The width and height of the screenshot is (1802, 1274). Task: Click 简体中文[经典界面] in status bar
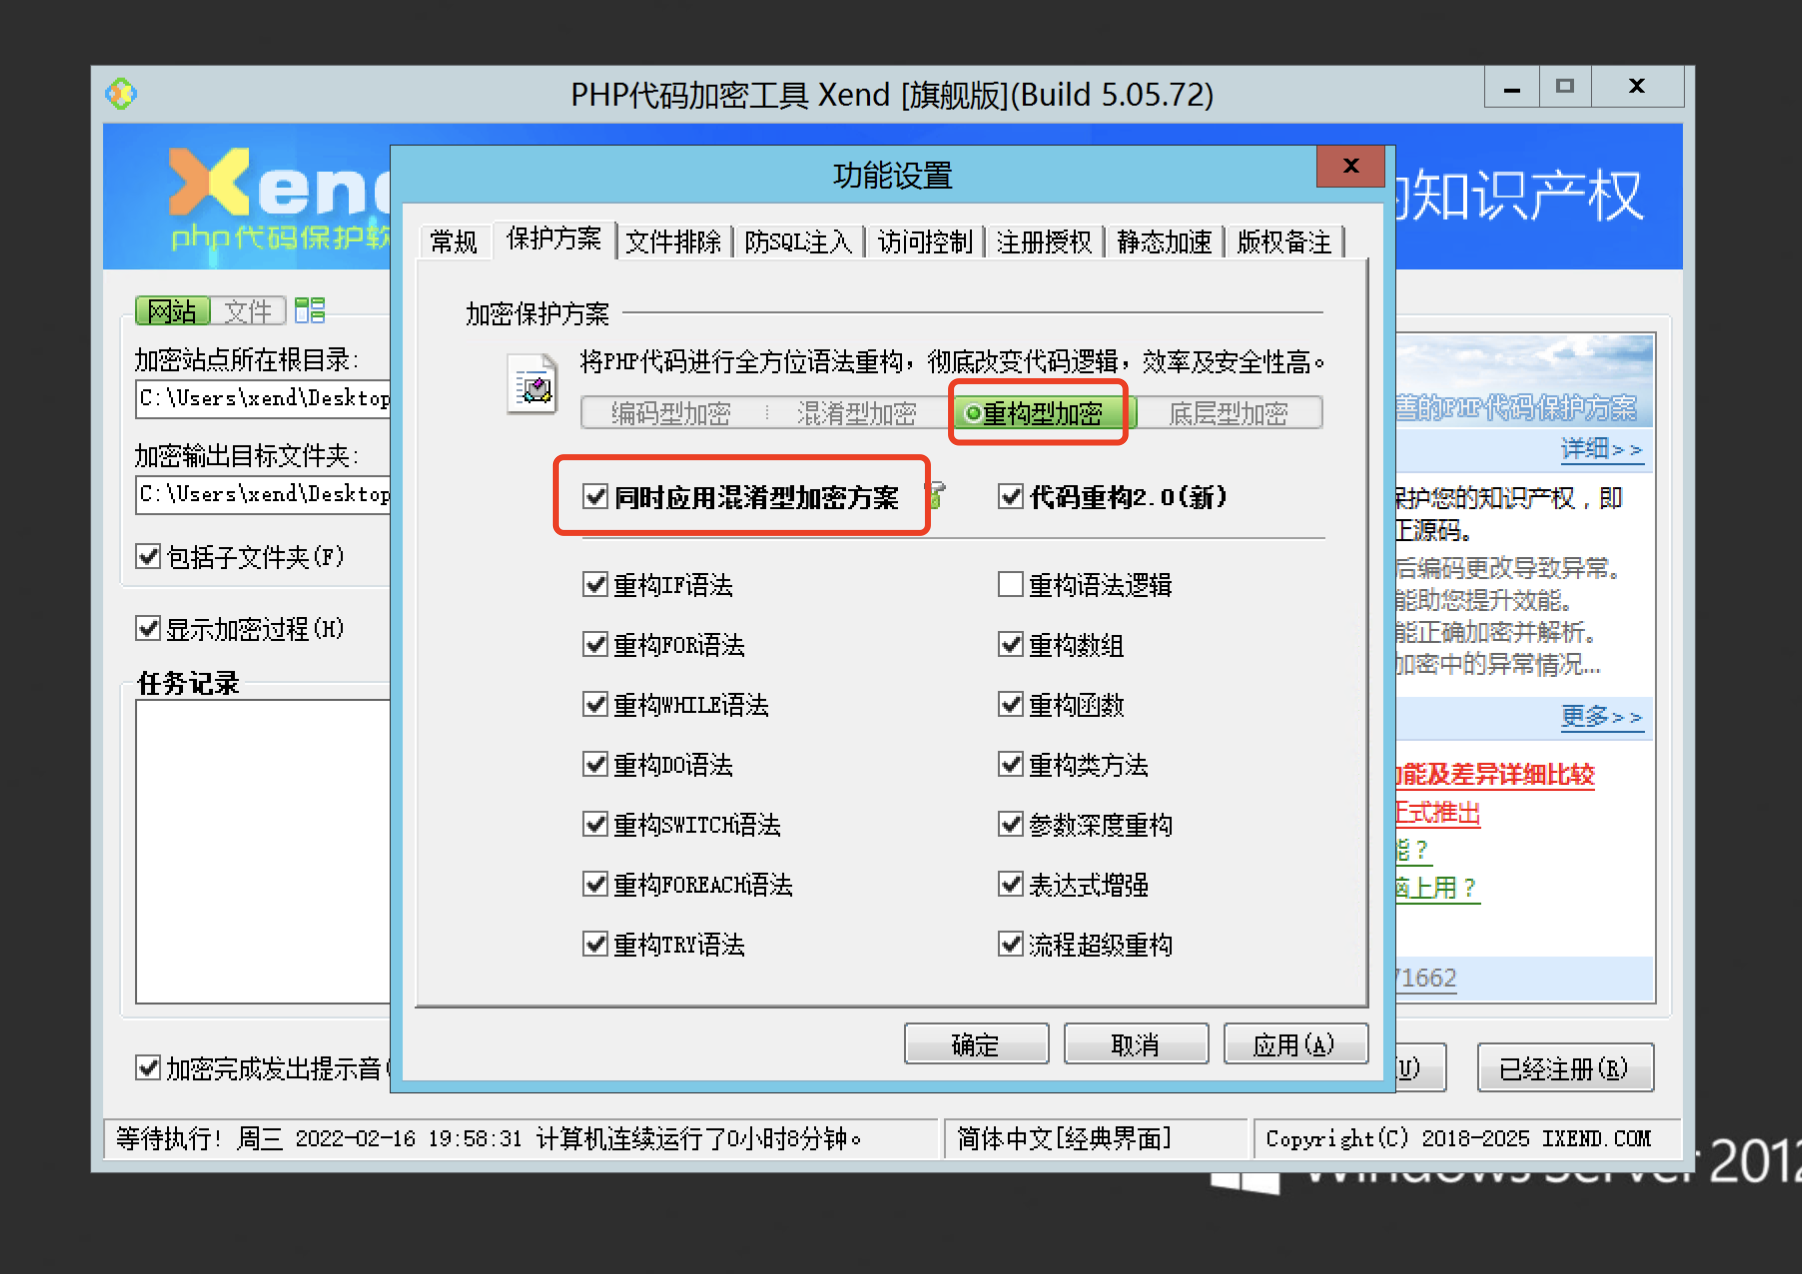coord(1064,1138)
